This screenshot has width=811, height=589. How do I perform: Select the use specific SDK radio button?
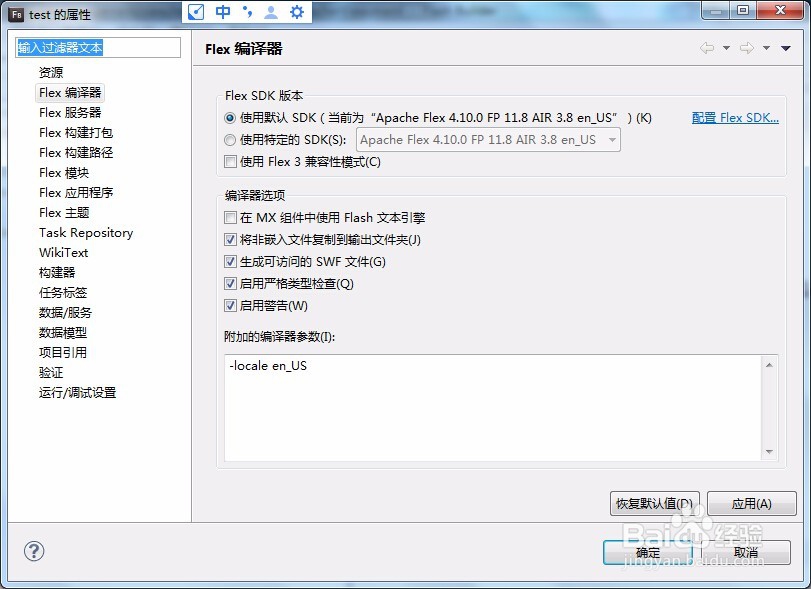tap(230, 140)
